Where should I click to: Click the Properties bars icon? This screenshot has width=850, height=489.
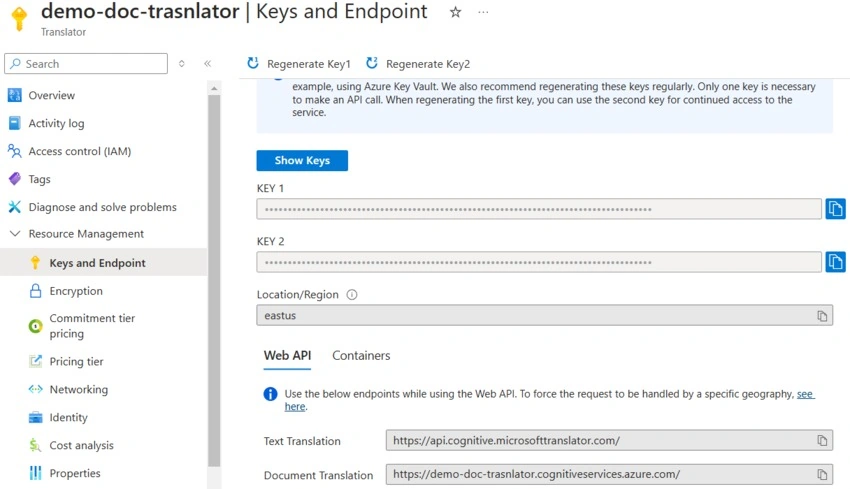[35, 473]
